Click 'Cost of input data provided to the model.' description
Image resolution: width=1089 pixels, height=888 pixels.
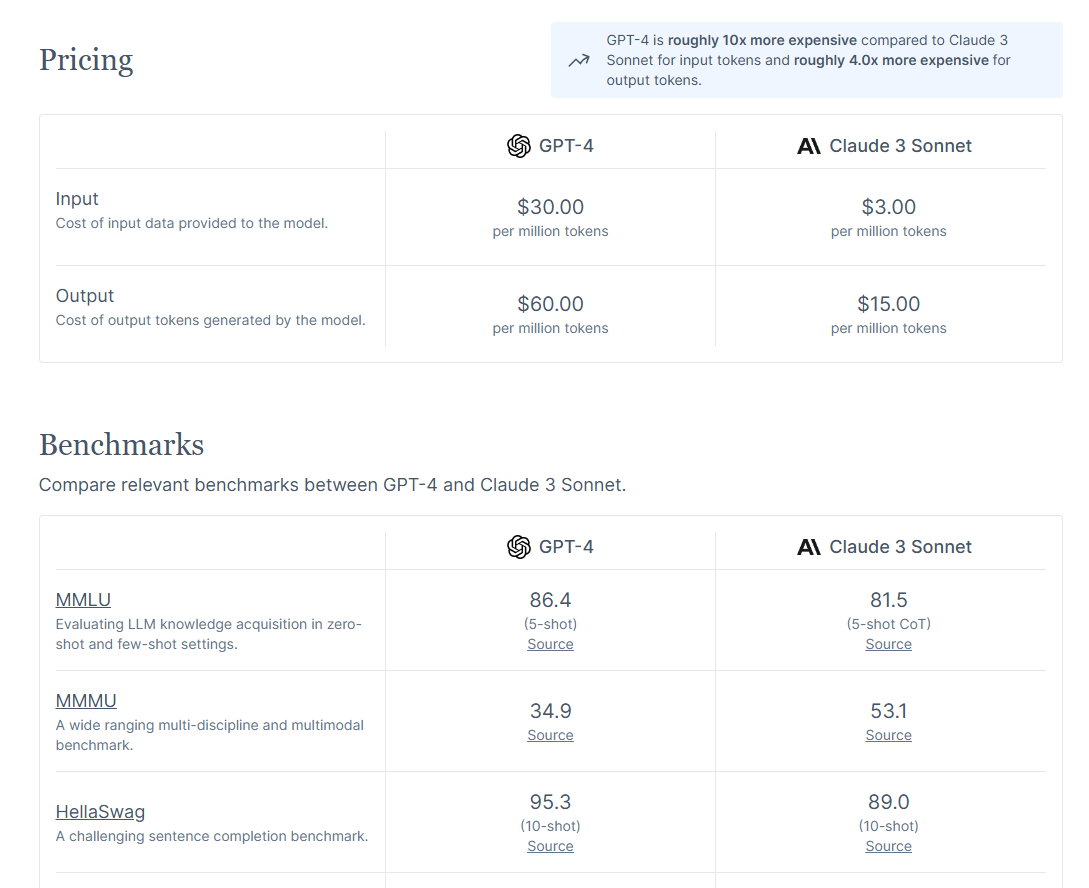click(x=192, y=224)
